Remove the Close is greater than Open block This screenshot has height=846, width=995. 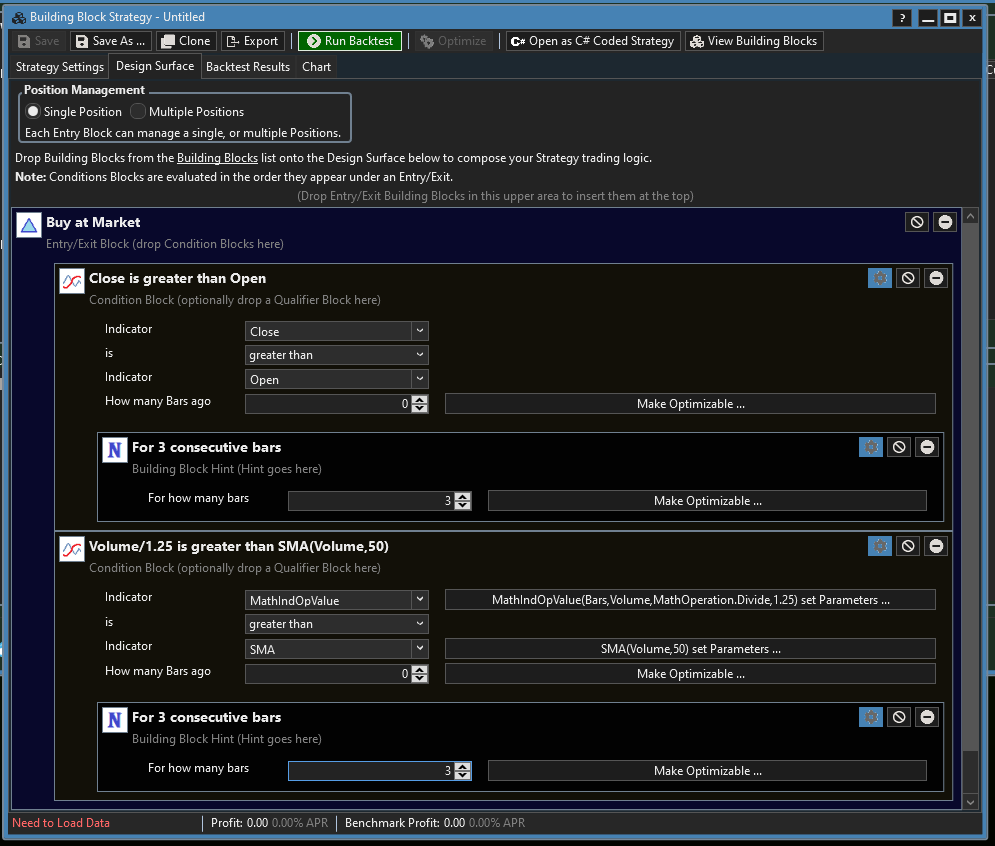(x=936, y=278)
